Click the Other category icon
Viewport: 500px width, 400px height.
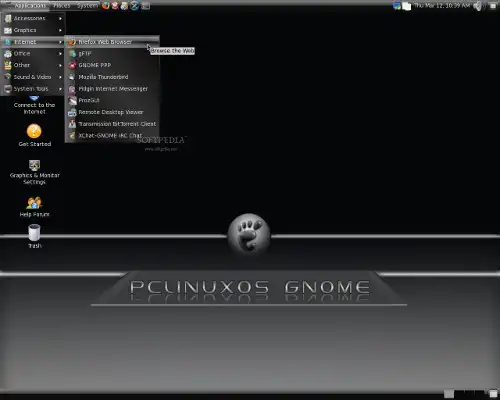point(8,65)
